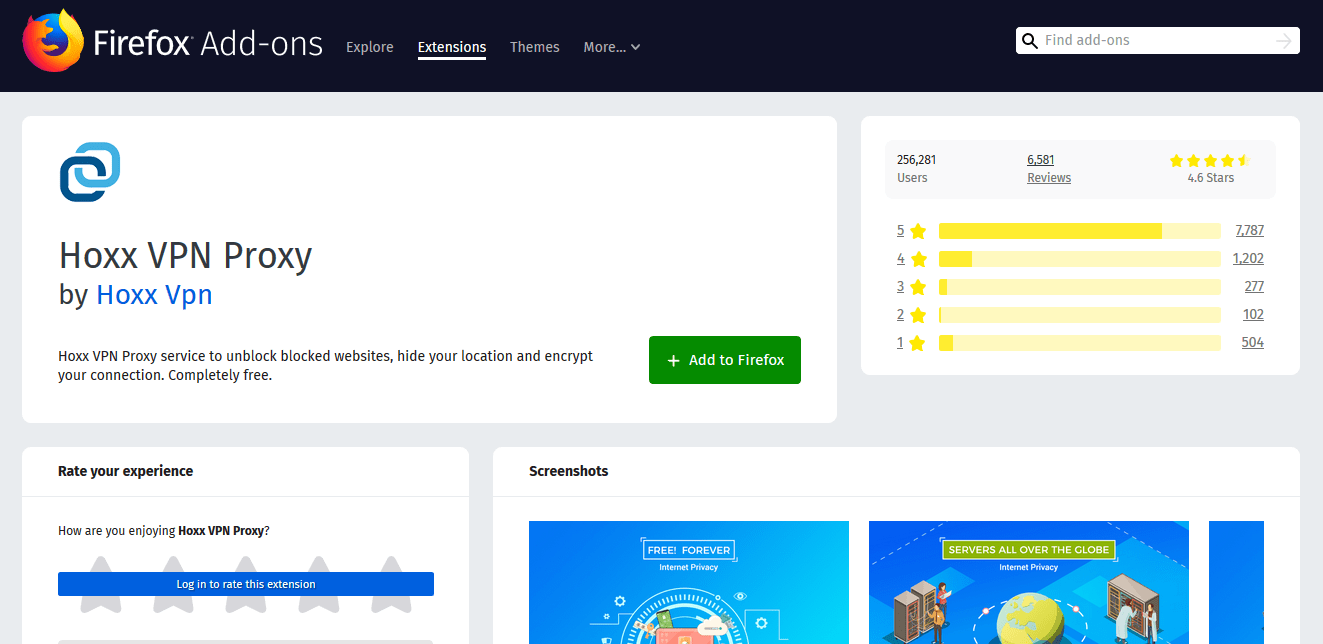The height and width of the screenshot is (644, 1323).
Task: Submit search with the arrow icon
Action: click(1285, 41)
